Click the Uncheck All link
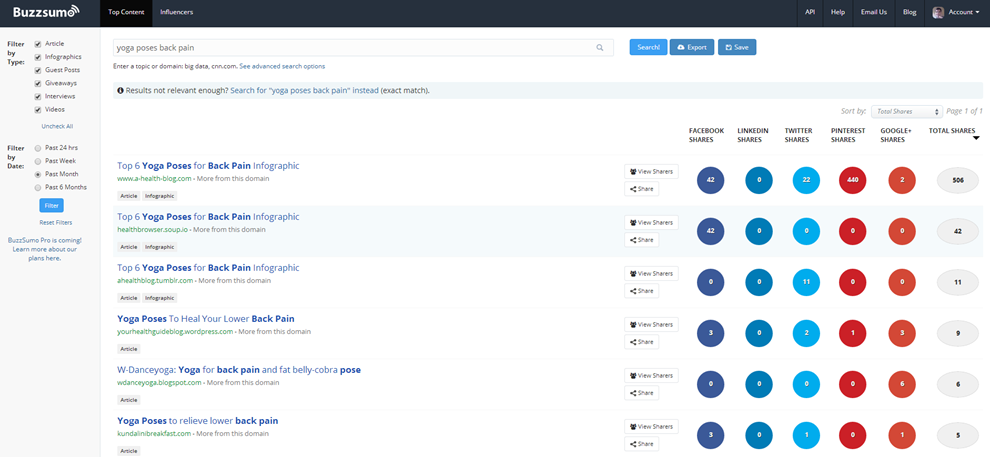The image size is (990, 457). tap(57, 126)
